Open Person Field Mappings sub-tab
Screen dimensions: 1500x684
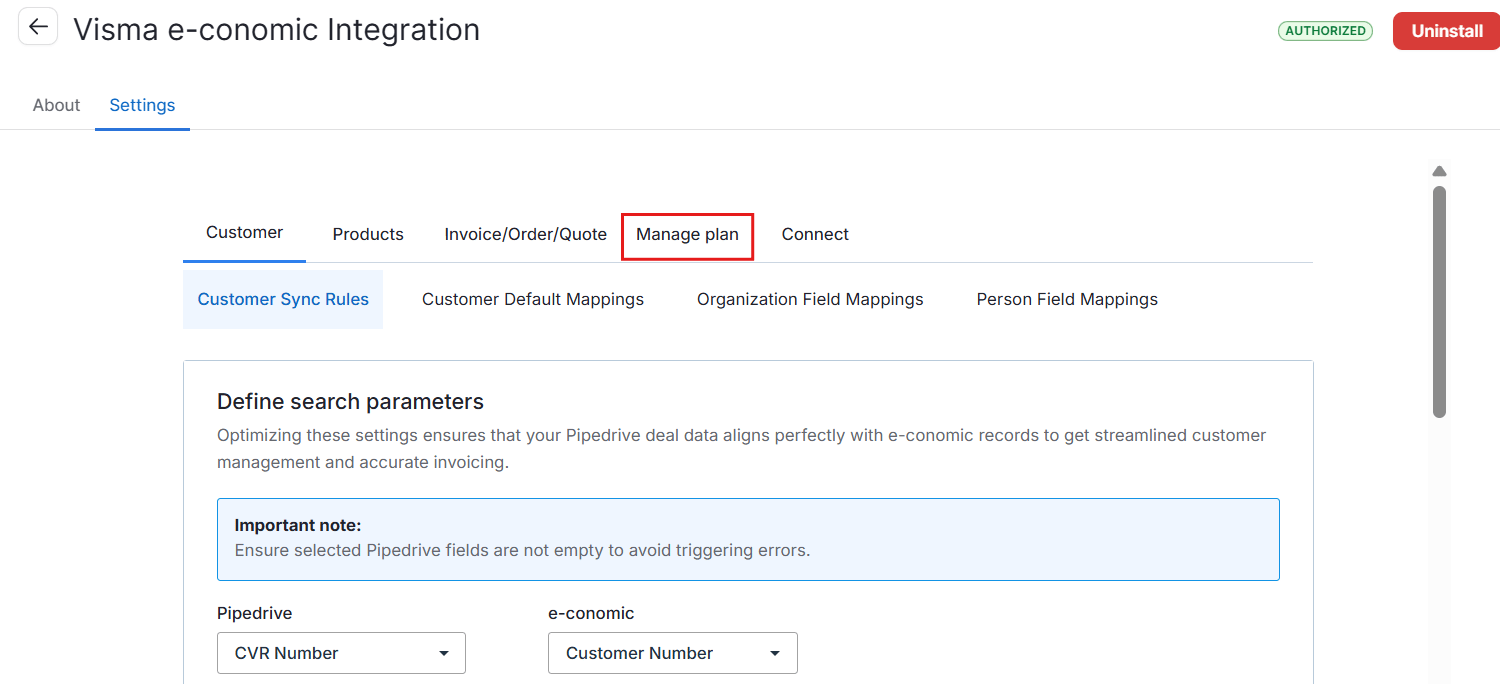pos(1067,299)
